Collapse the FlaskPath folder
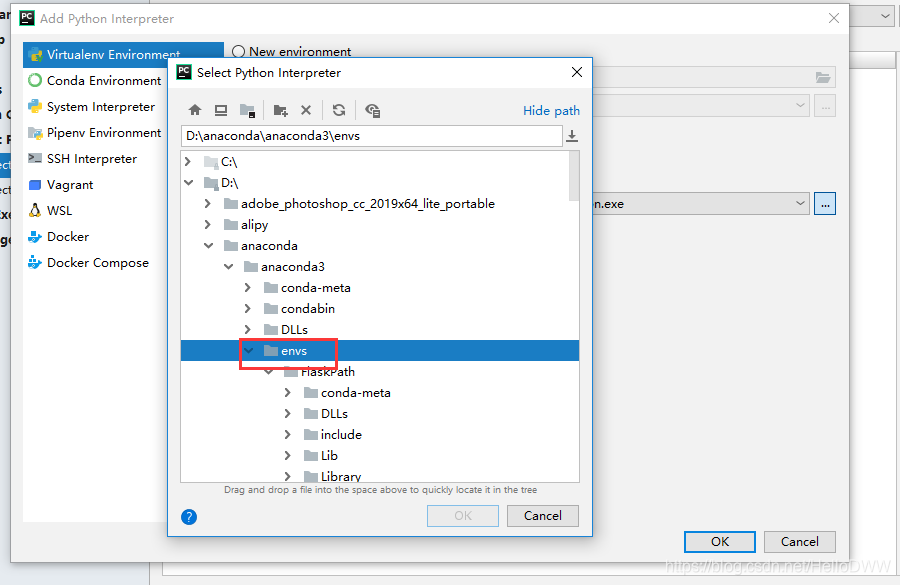The height and width of the screenshot is (585, 900). 269,372
